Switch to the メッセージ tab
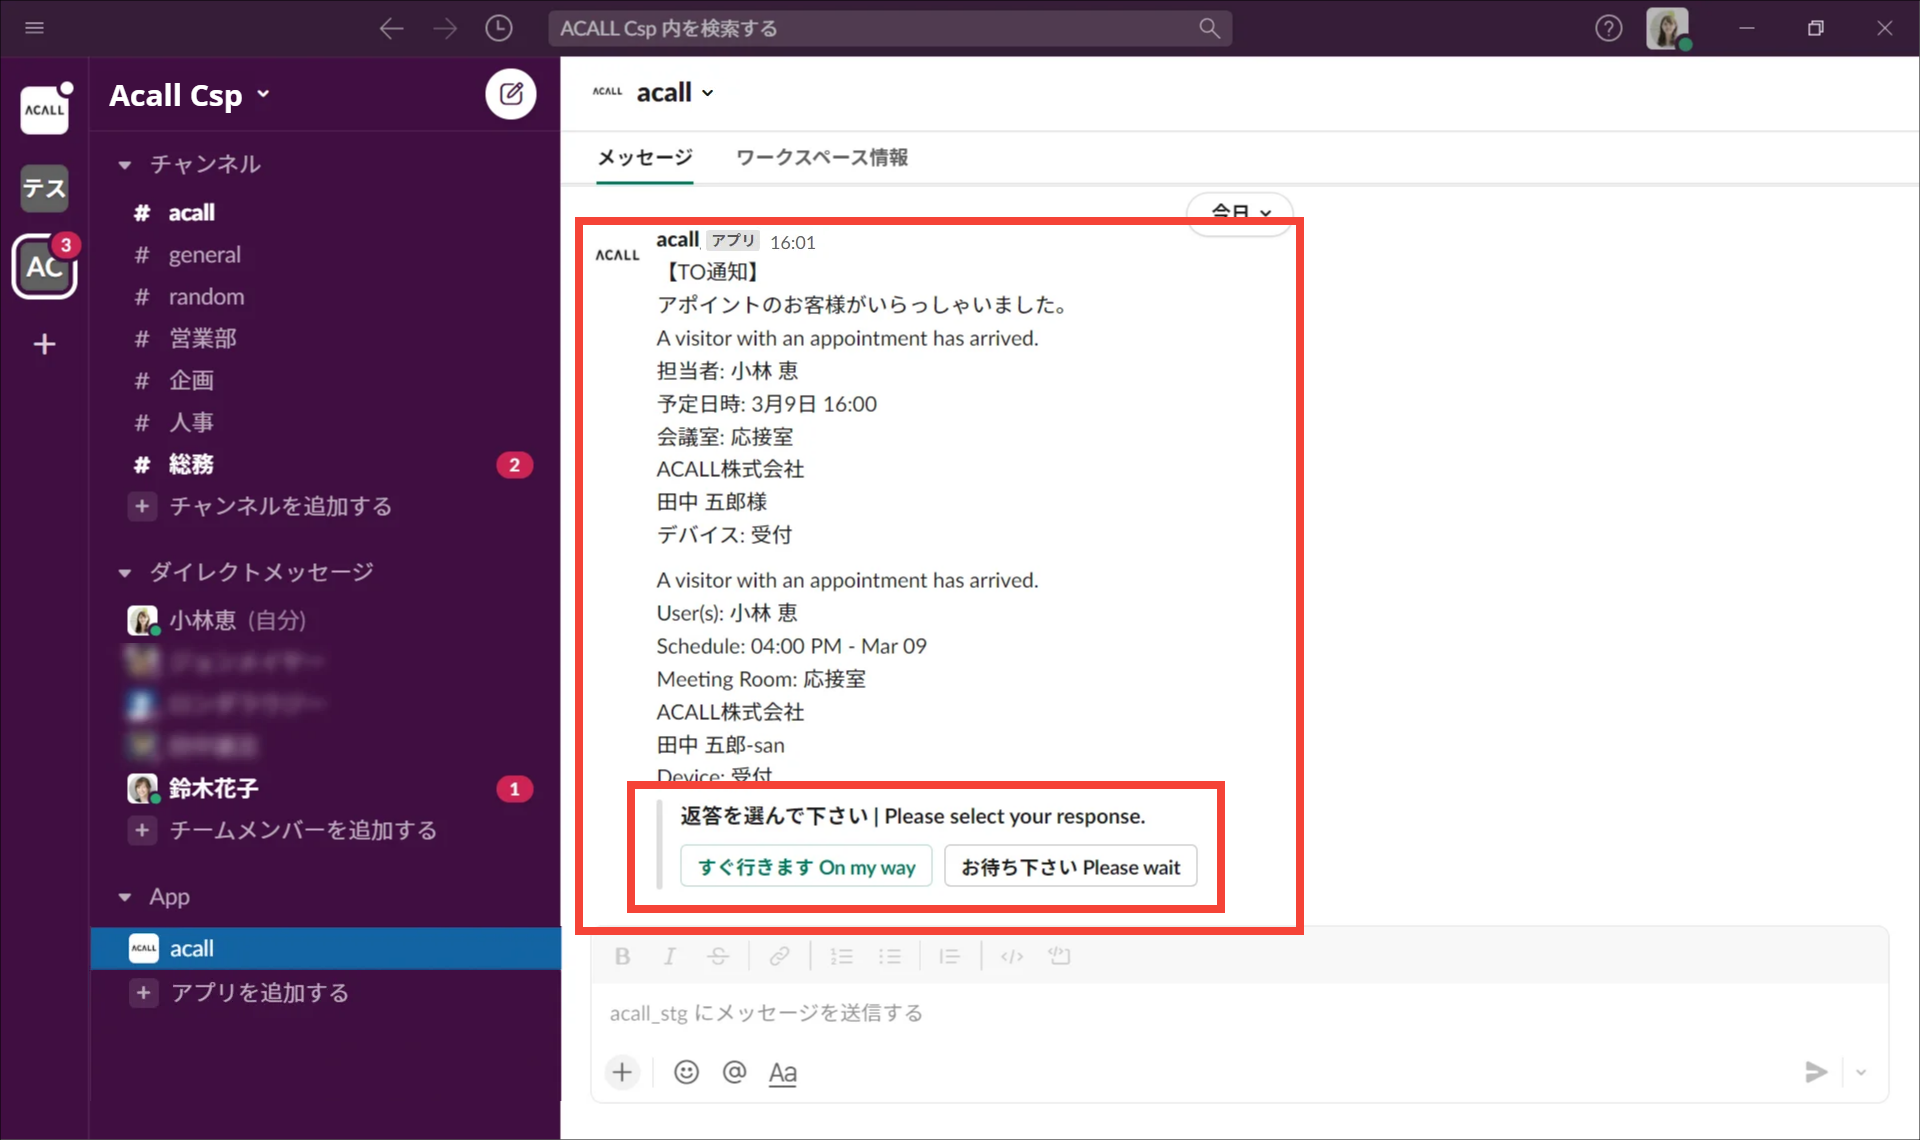The width and height of the screenshot is (1920, 1140). click(x=644, y=157)
